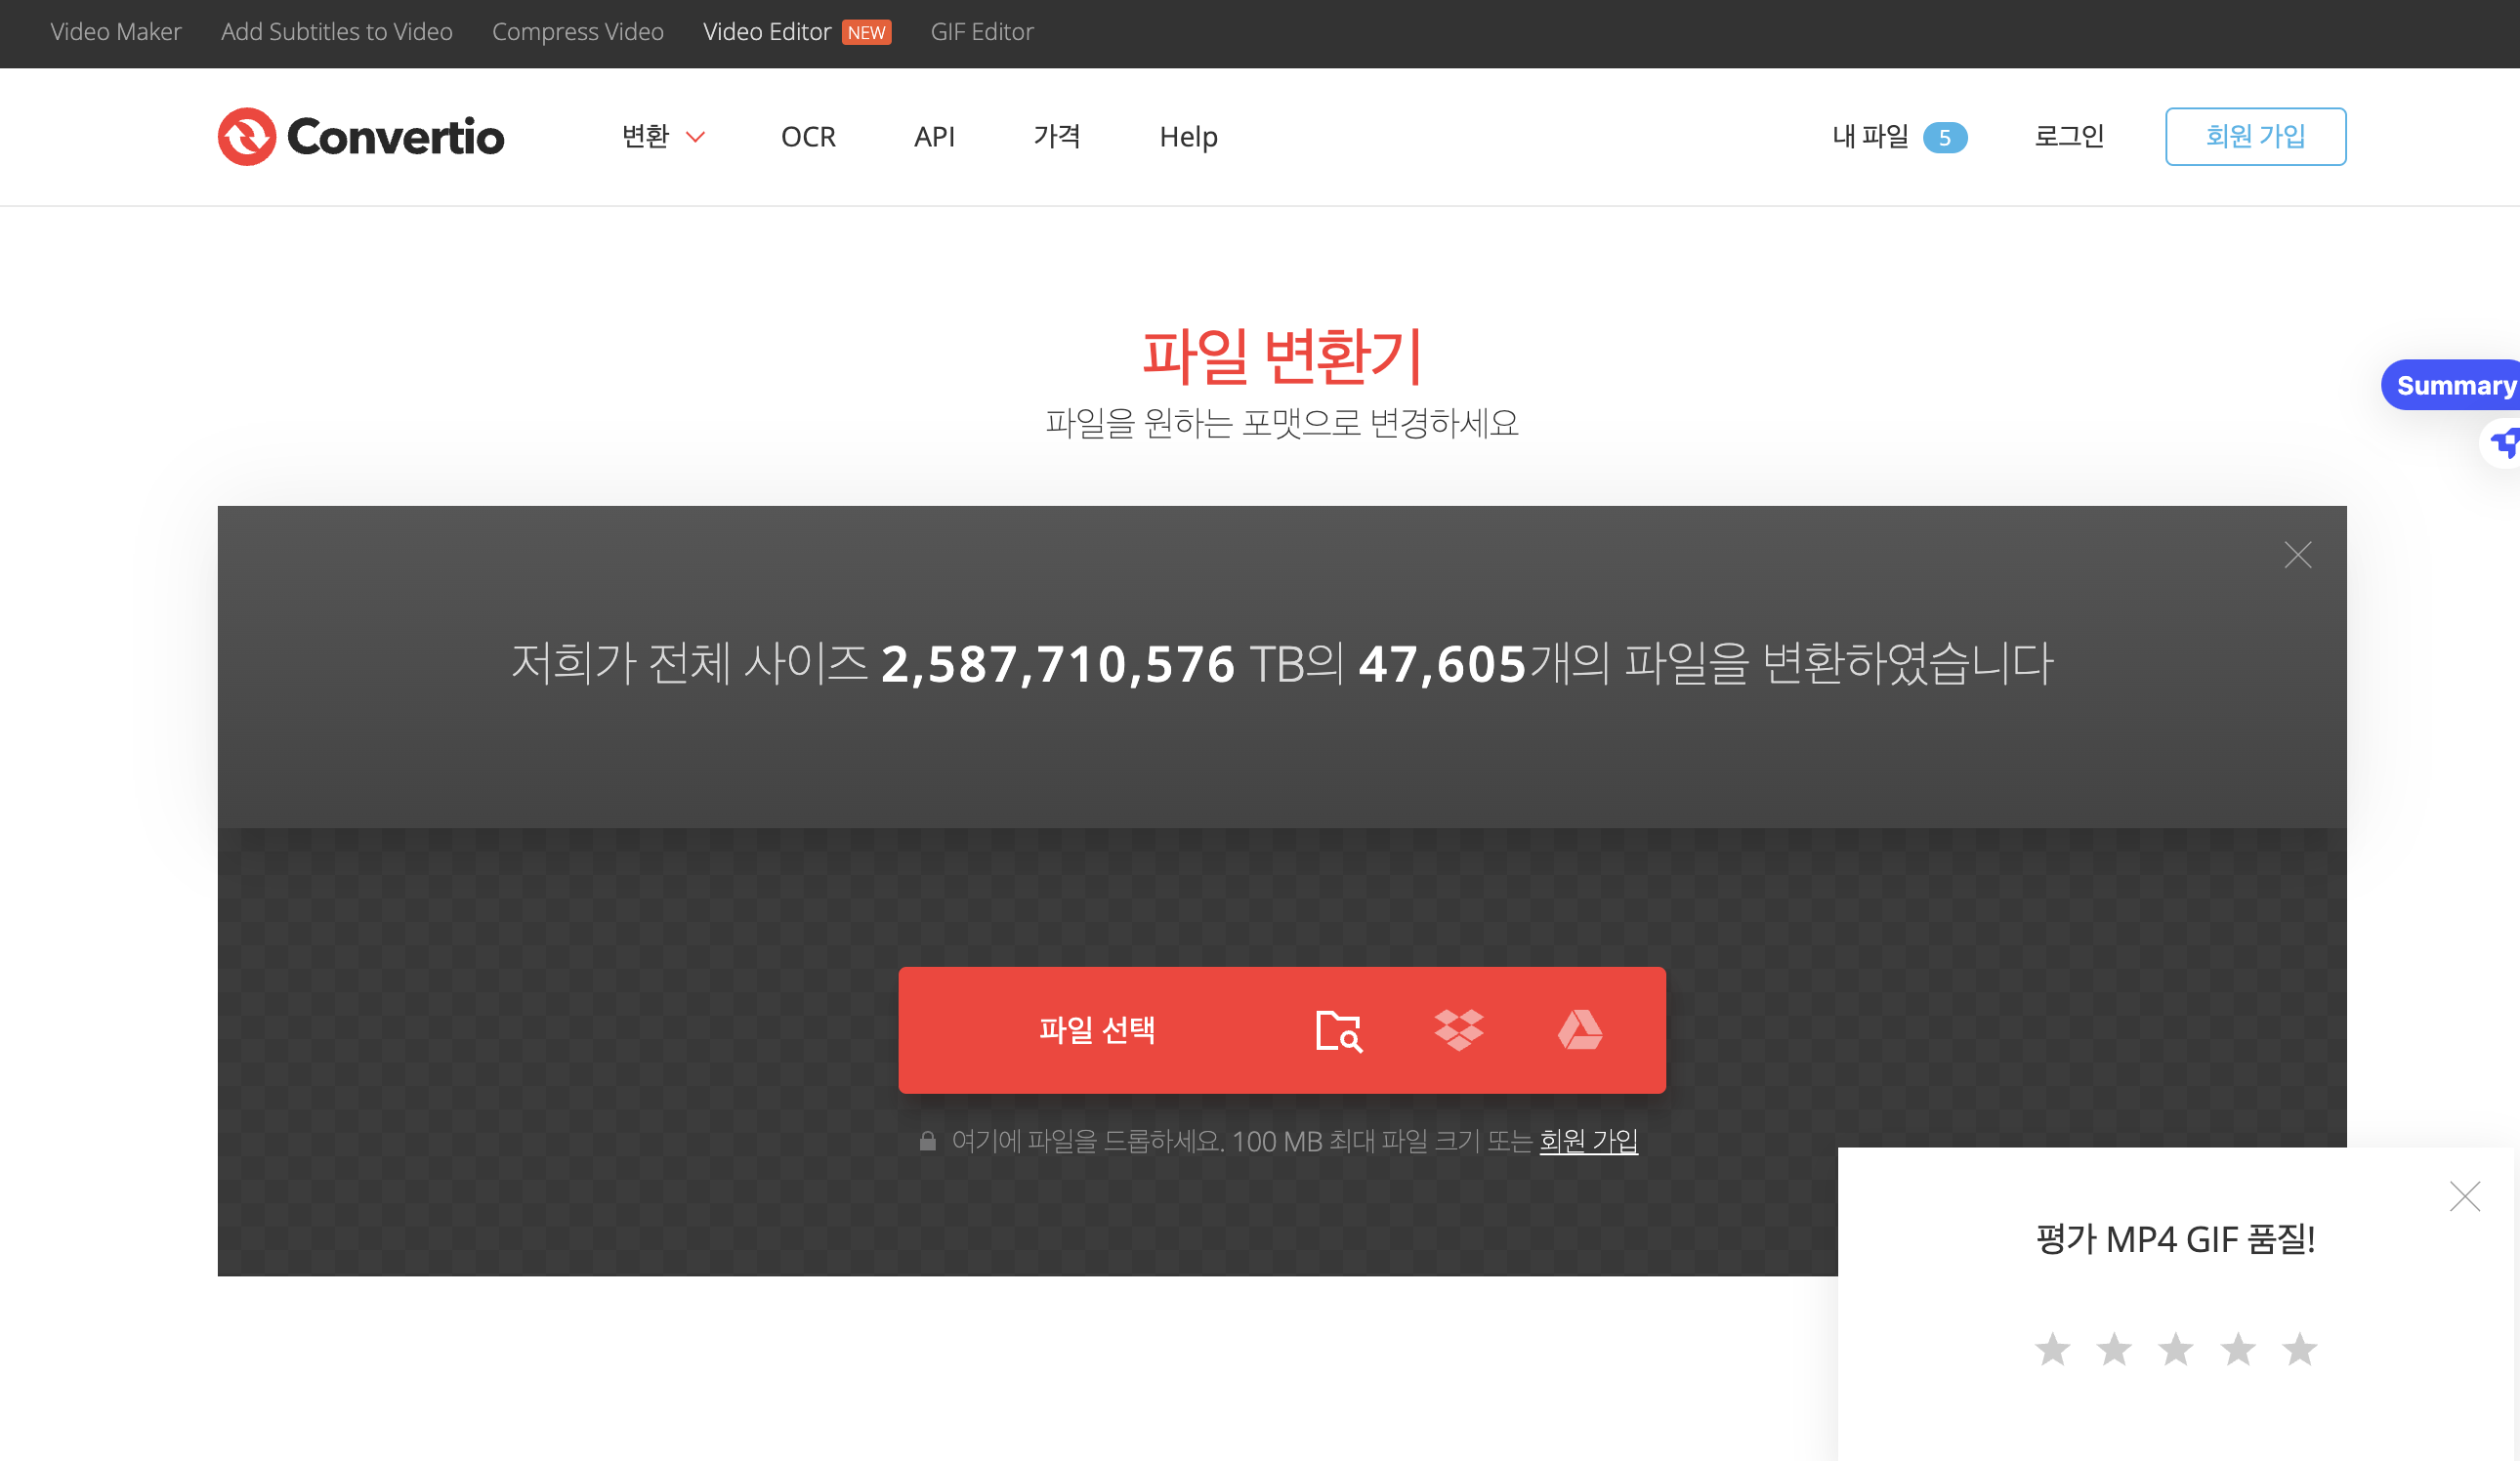Expand the 변환 dropdown menu
The width and height of the screenshot is (2520, 1461).
coord(663,136)
